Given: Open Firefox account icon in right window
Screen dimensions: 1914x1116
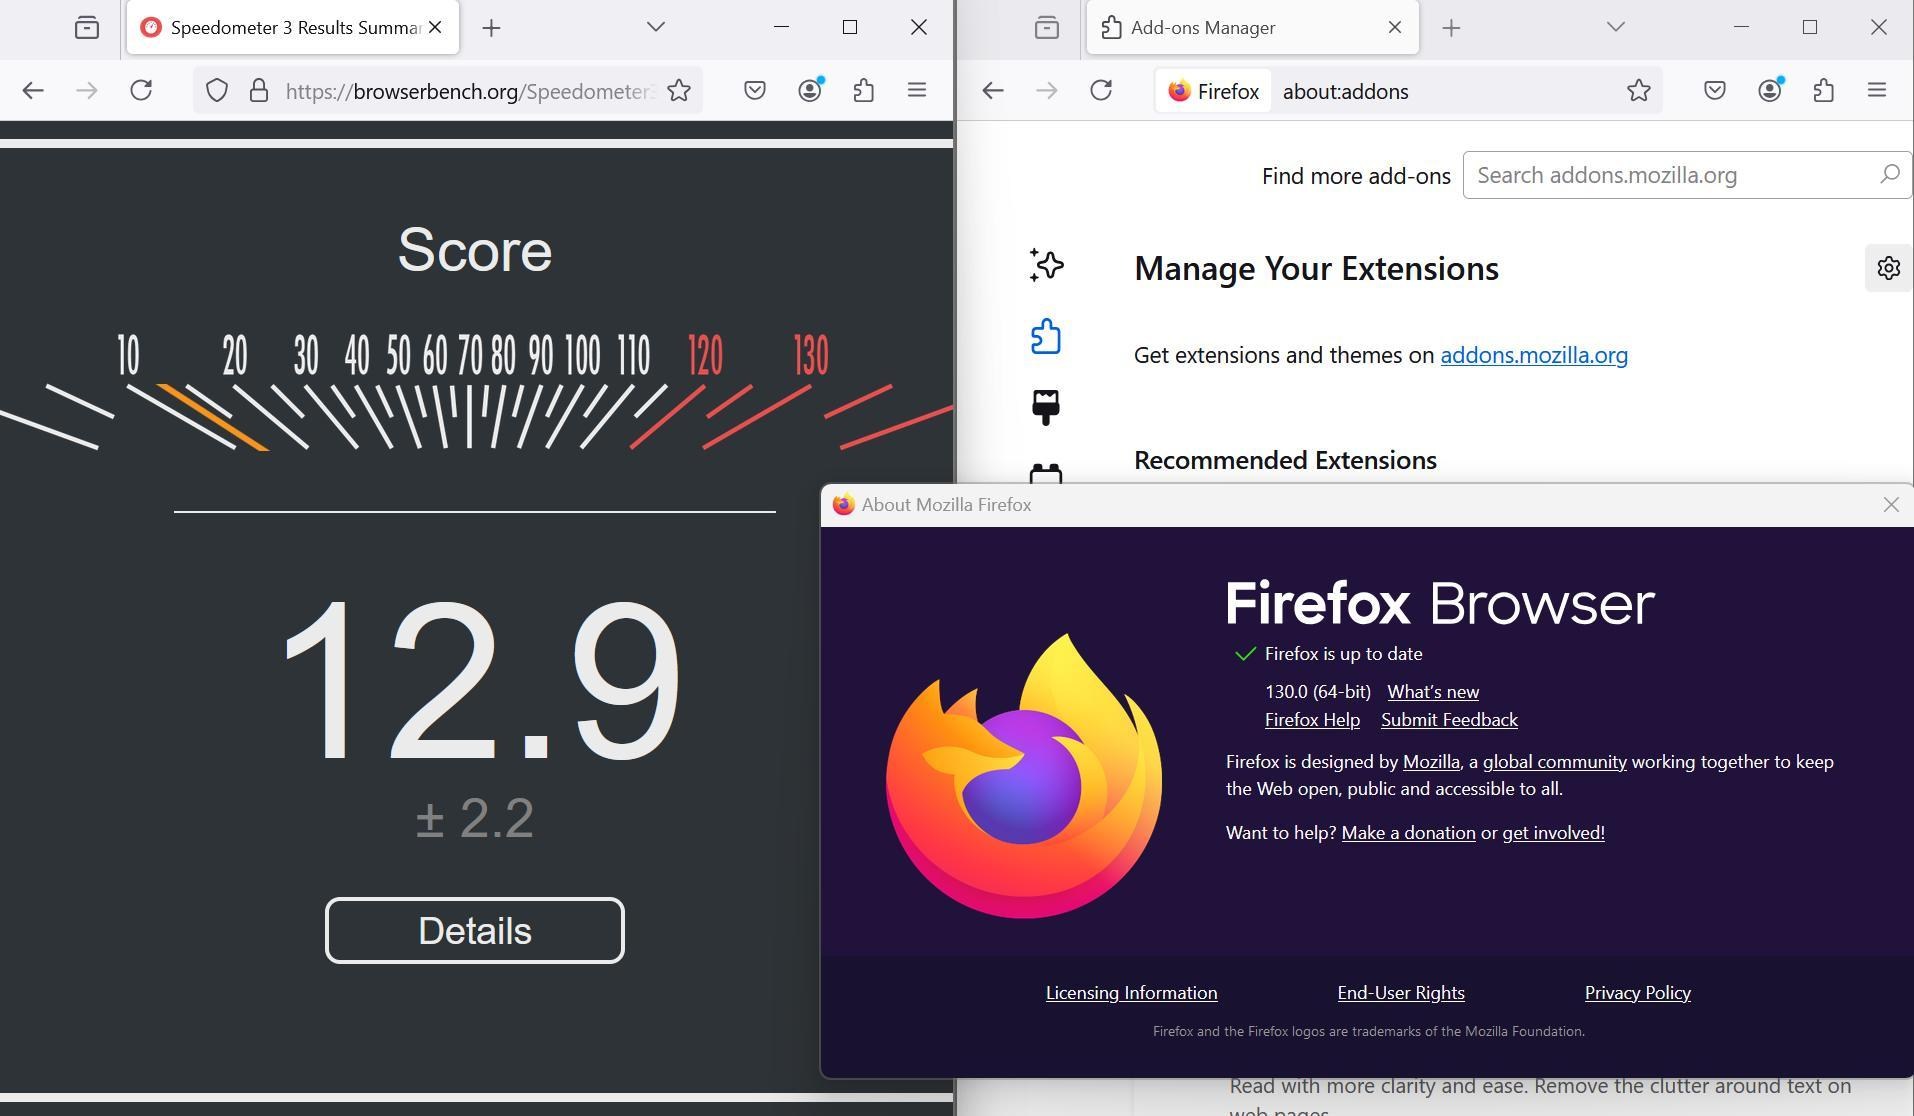Looking at the screenshot, I should (1769, 91).
